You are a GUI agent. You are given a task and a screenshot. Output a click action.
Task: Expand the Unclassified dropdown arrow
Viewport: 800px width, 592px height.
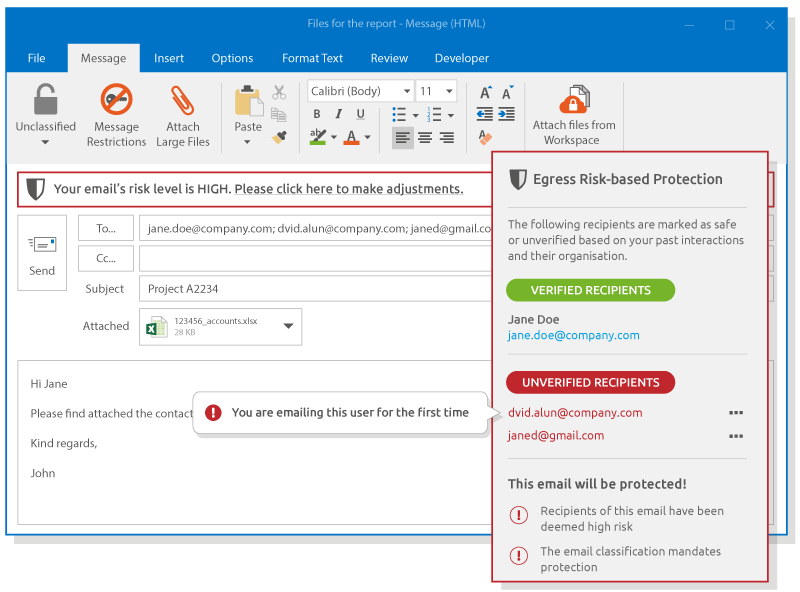45,142
